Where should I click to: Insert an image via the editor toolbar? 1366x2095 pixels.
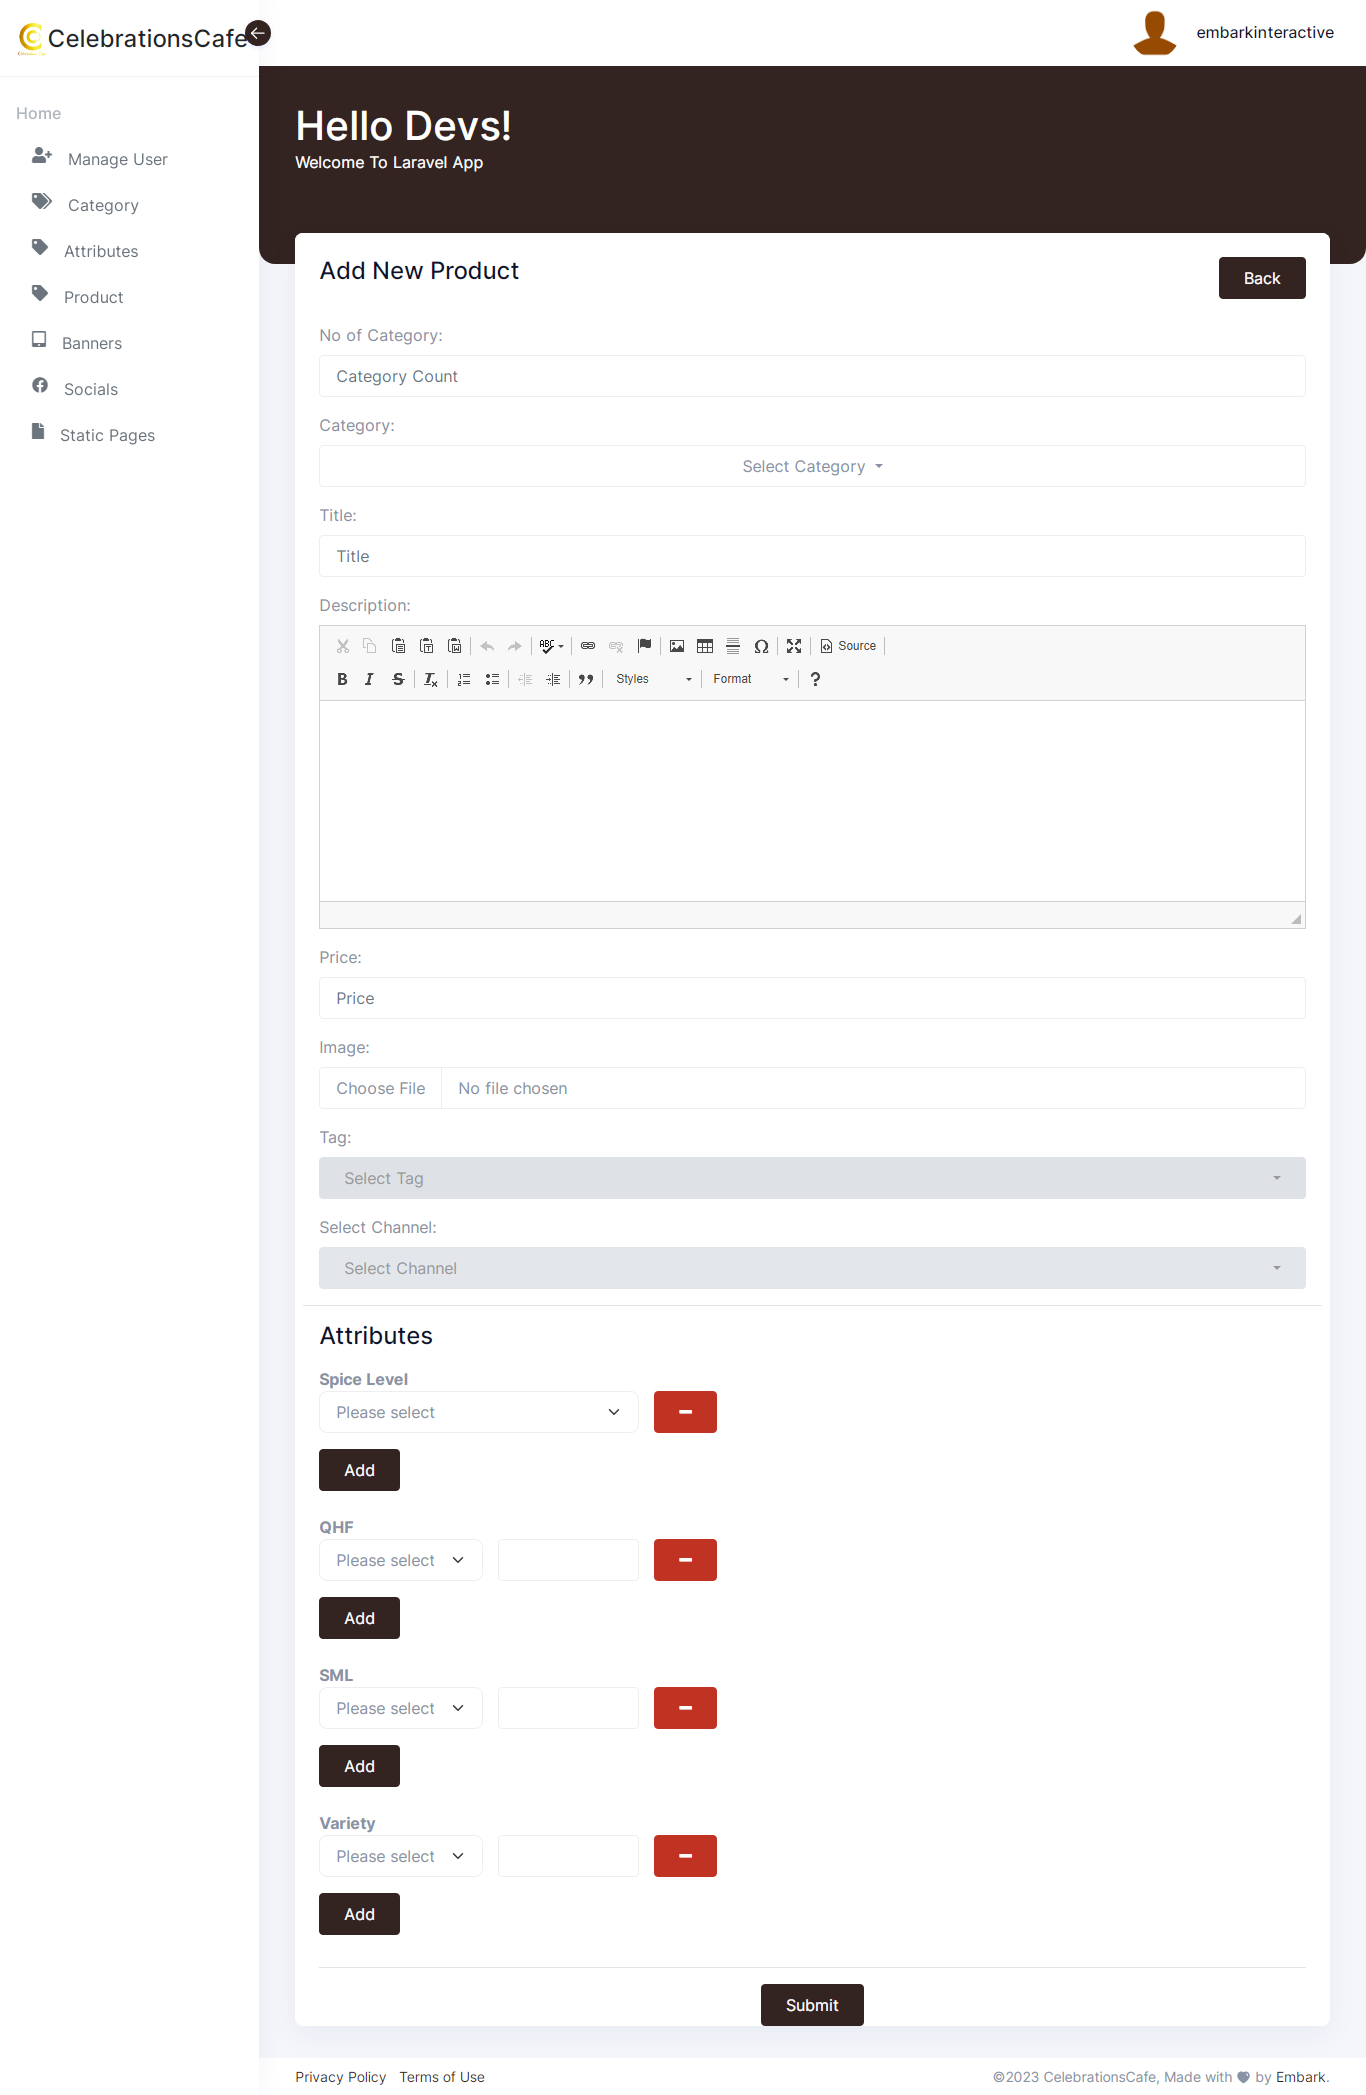click(x=677, y=646)
